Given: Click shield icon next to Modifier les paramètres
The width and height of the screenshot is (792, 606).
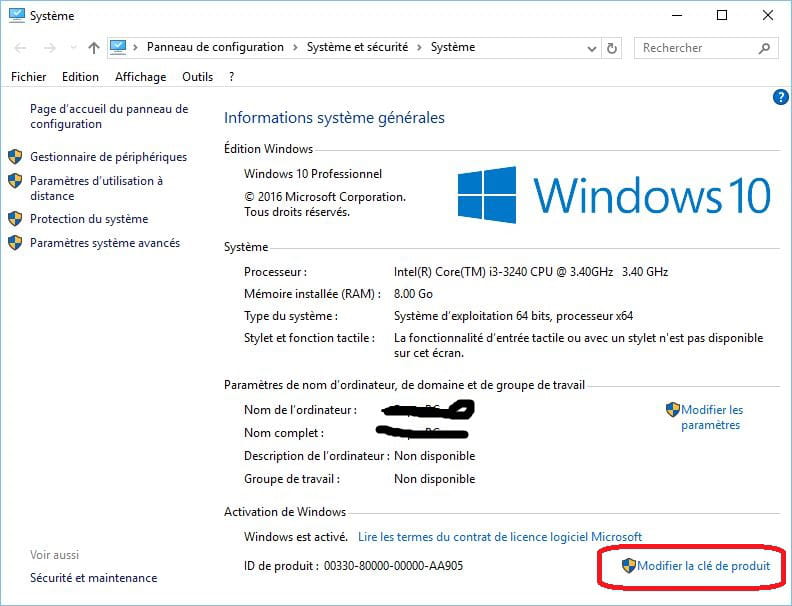Looking at the screenshot, I should click(x=673, y=410).
